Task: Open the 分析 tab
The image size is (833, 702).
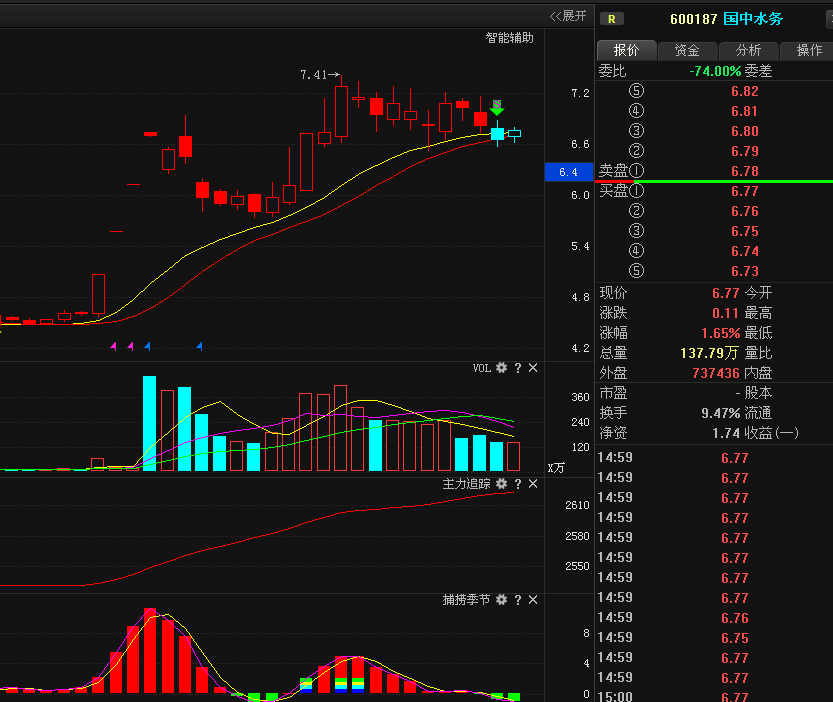Action: 748,50
